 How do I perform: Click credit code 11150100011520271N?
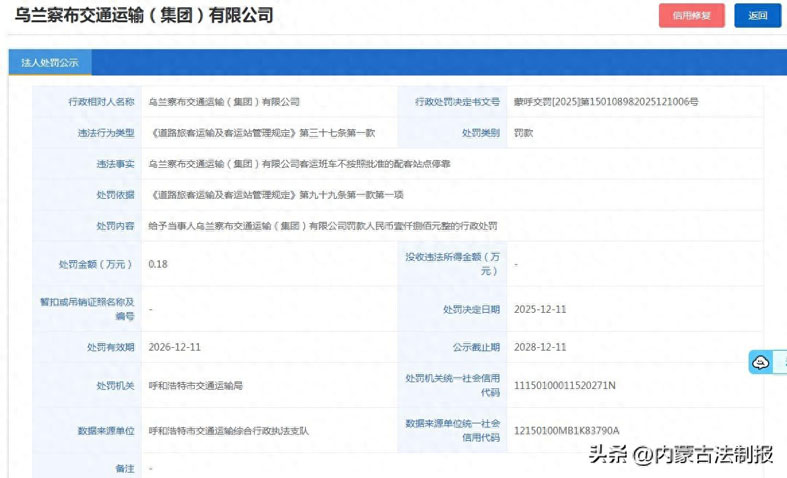(x=564, y=385)
